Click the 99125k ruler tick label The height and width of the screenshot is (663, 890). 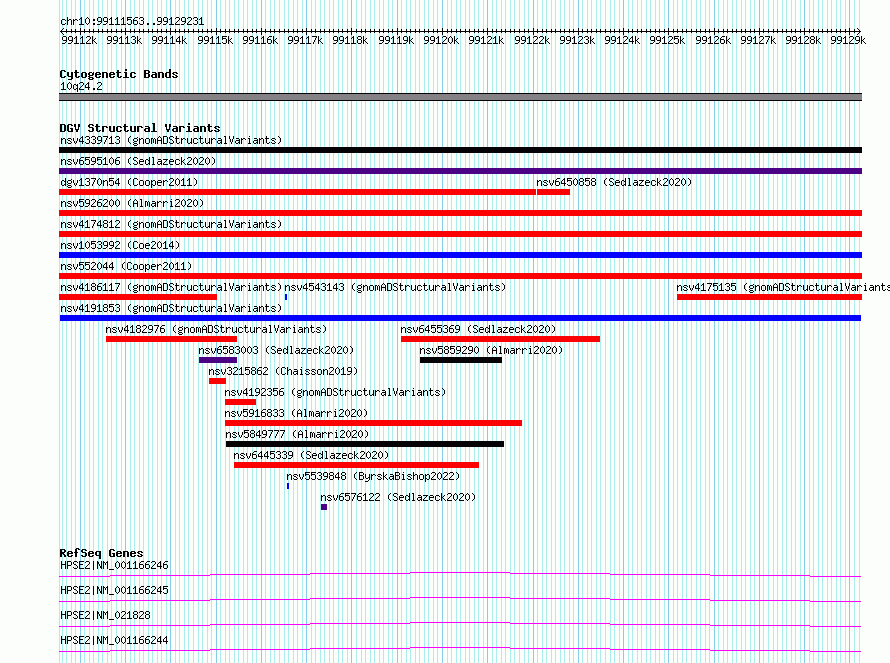click(x=667, y=40)
